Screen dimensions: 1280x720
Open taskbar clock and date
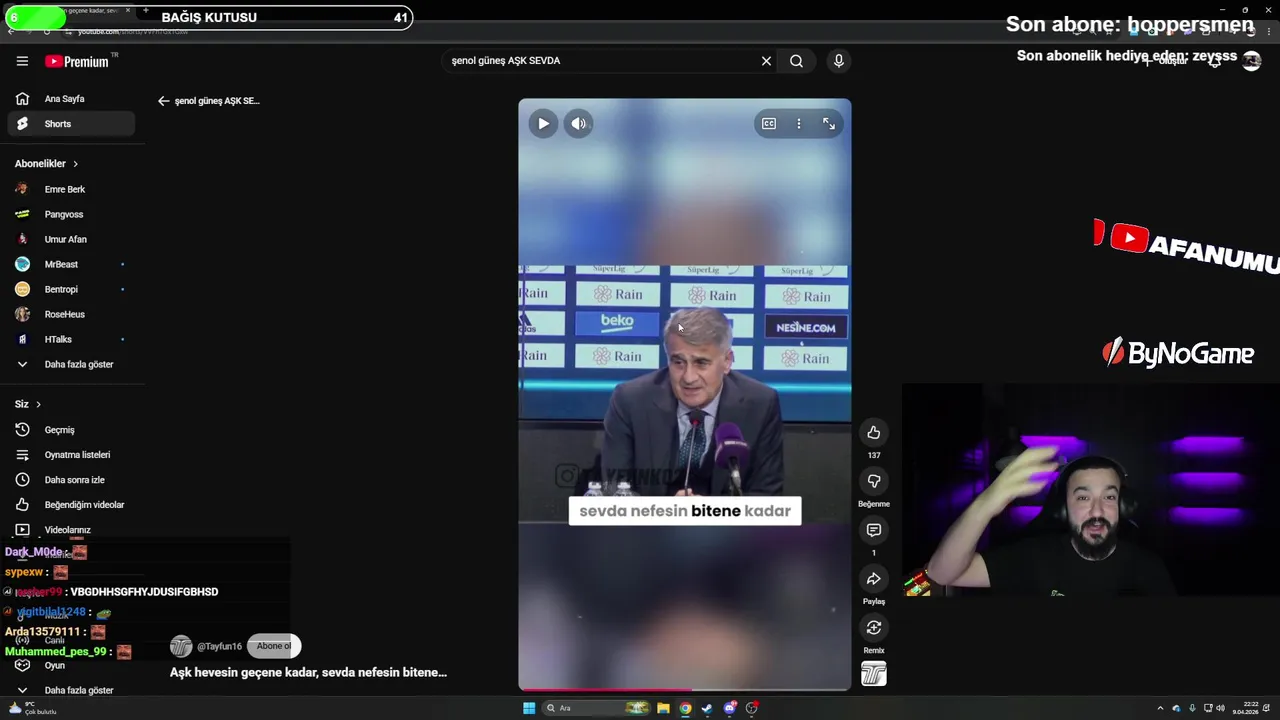click(1245, 708)
